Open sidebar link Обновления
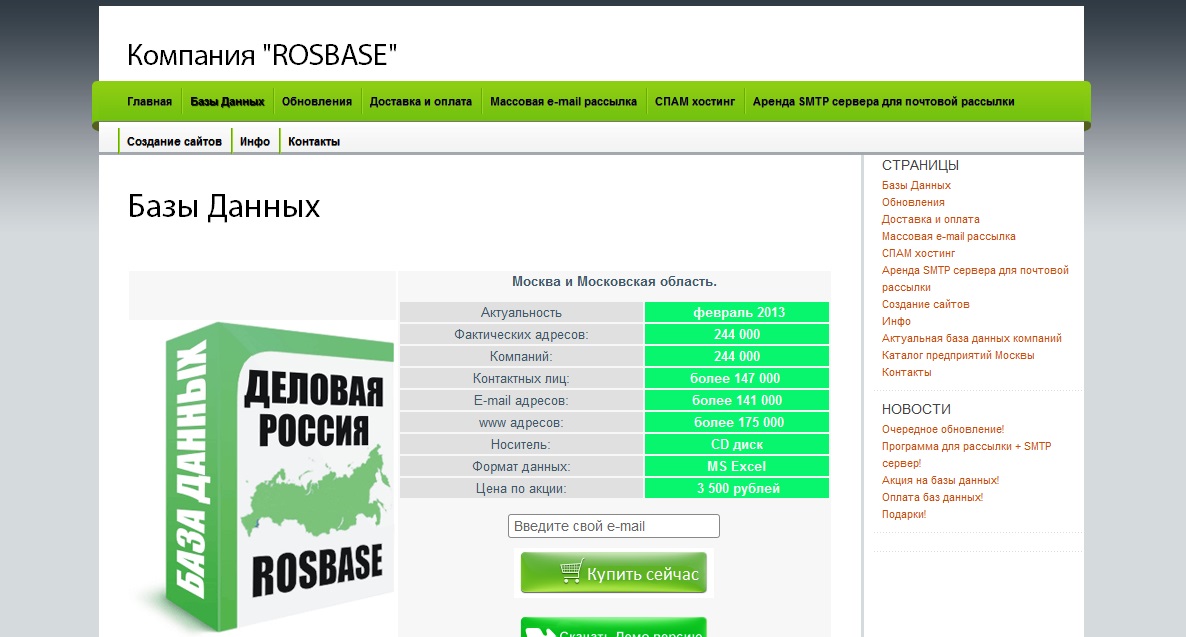The height and width of the screenshot is (637, 1186). click(913, 202)
